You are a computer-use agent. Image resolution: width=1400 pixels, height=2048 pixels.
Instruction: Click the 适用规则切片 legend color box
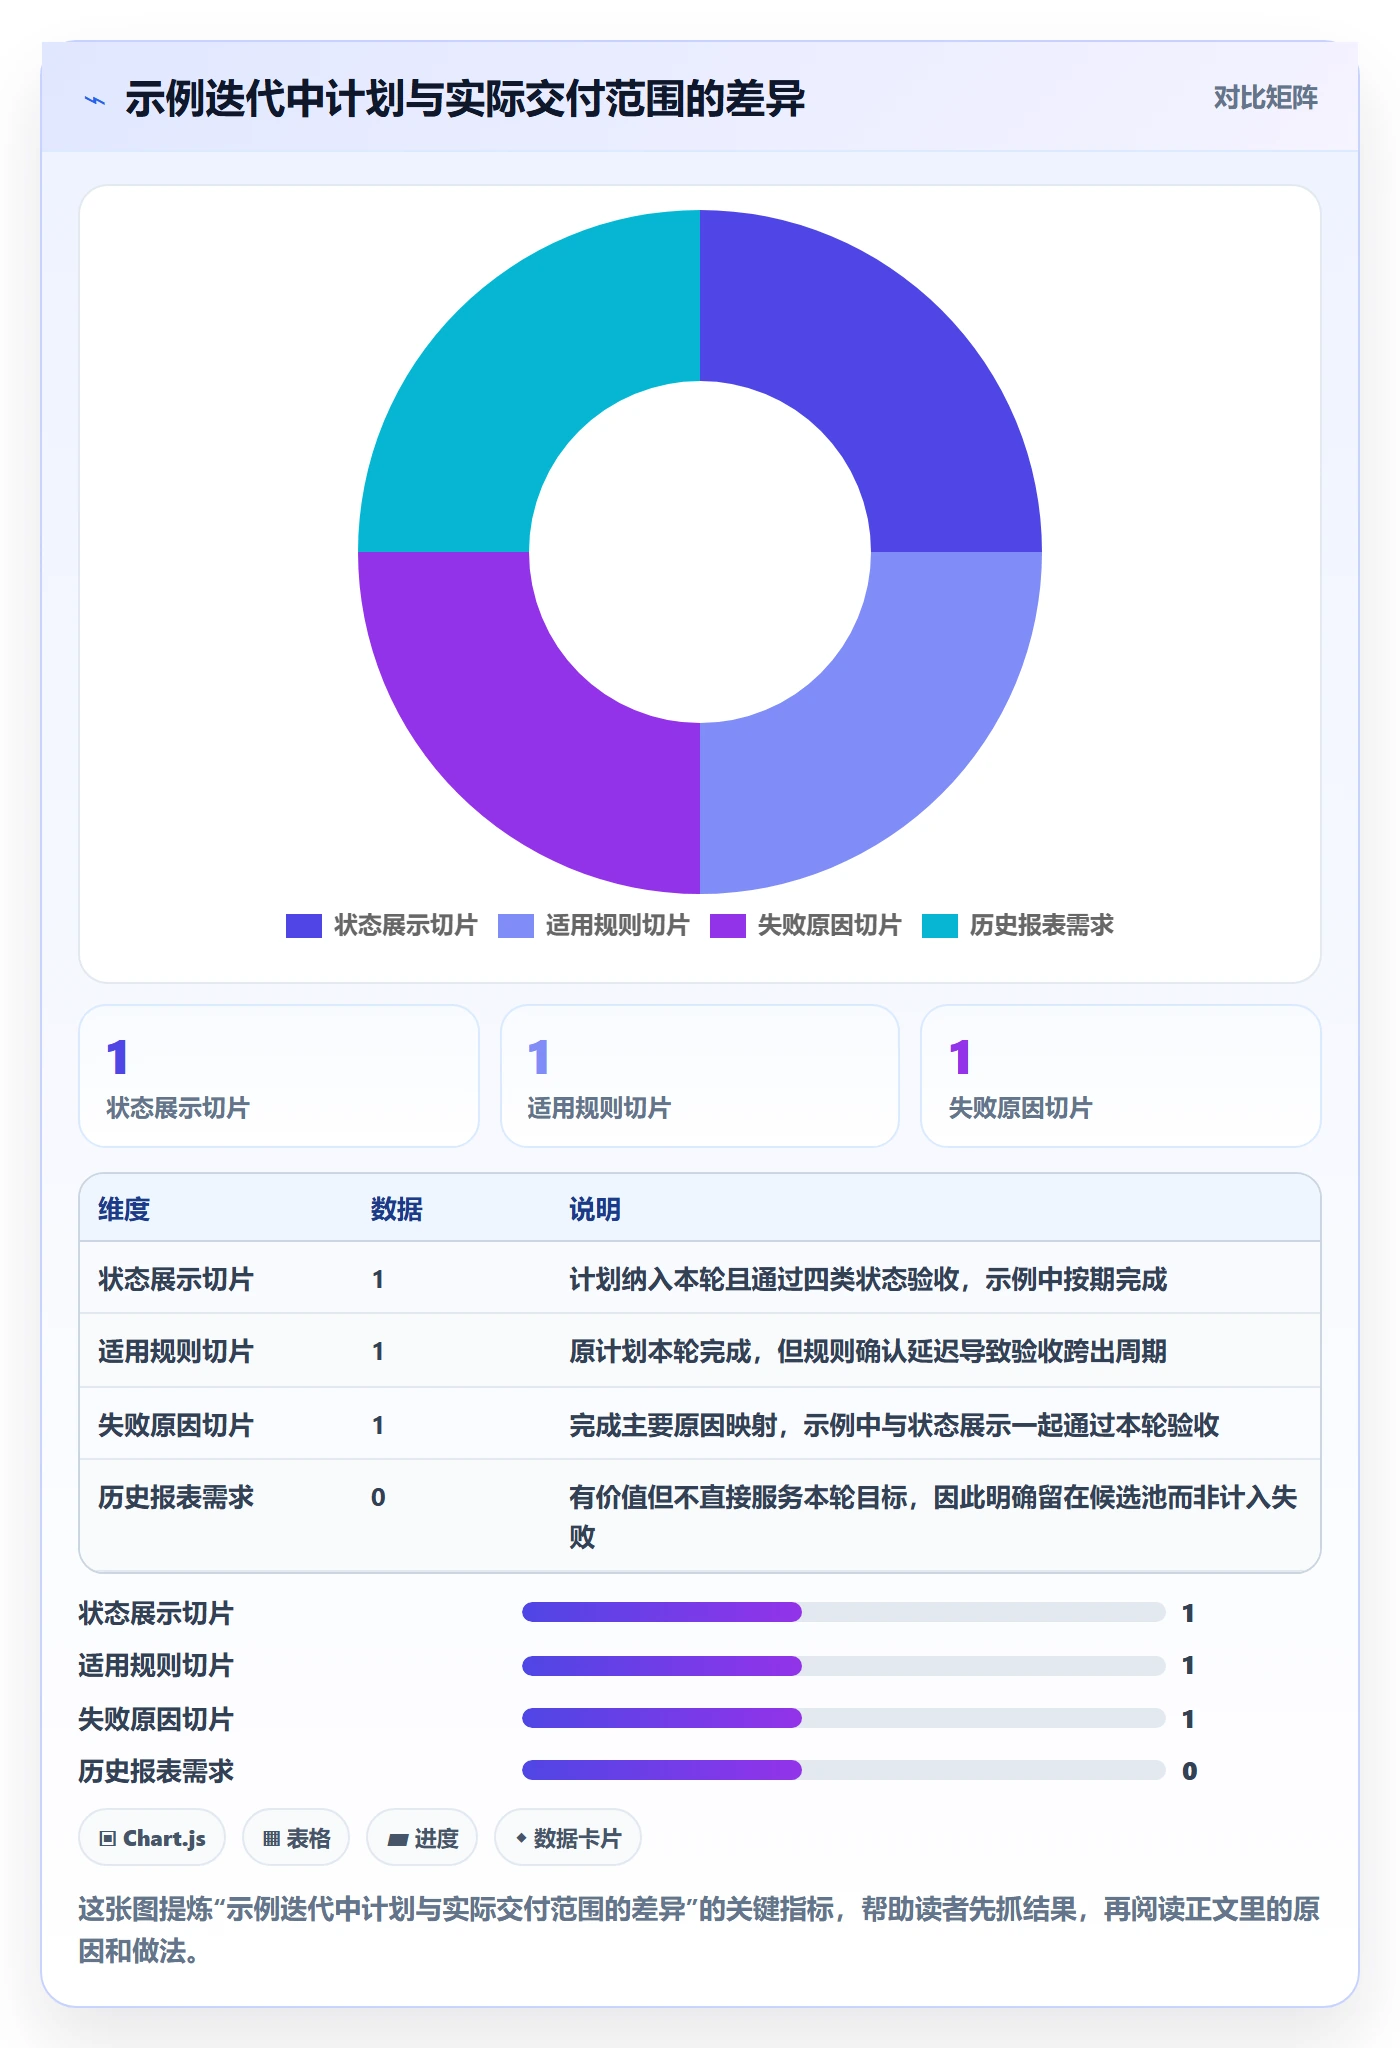[x=516, y=926]
